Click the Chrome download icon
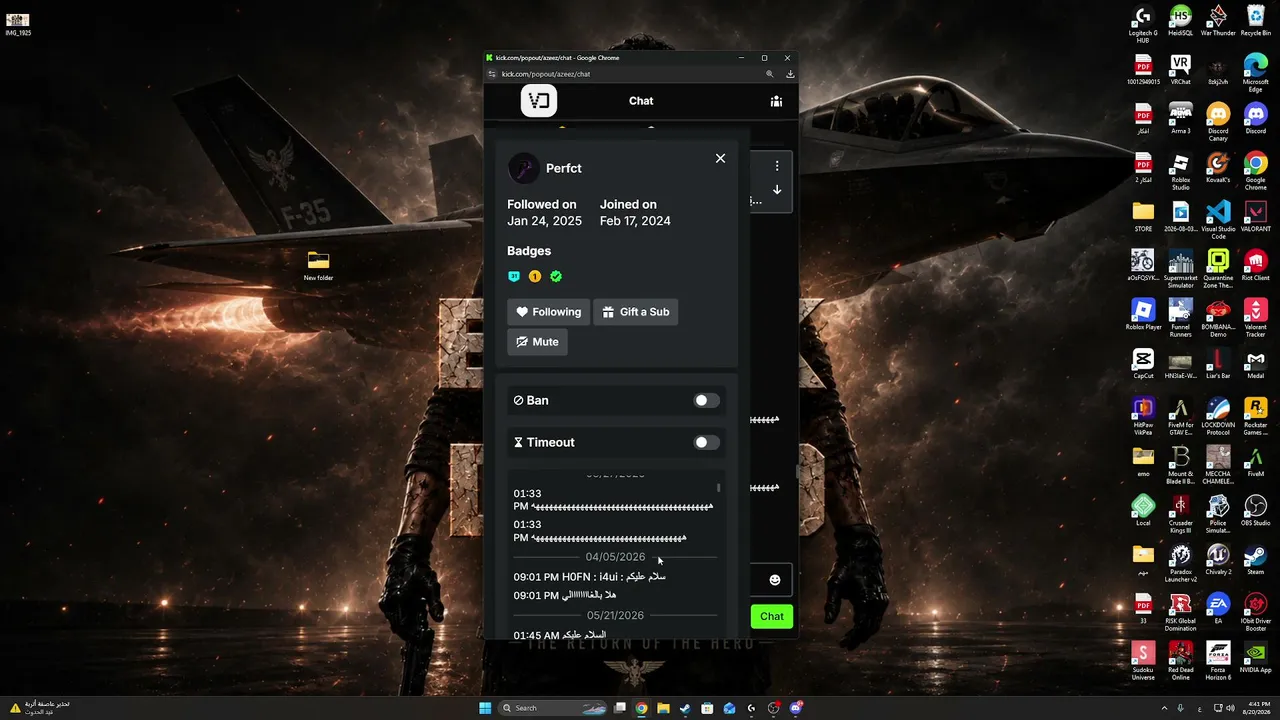1280x720 pixels. pos(790,74)
